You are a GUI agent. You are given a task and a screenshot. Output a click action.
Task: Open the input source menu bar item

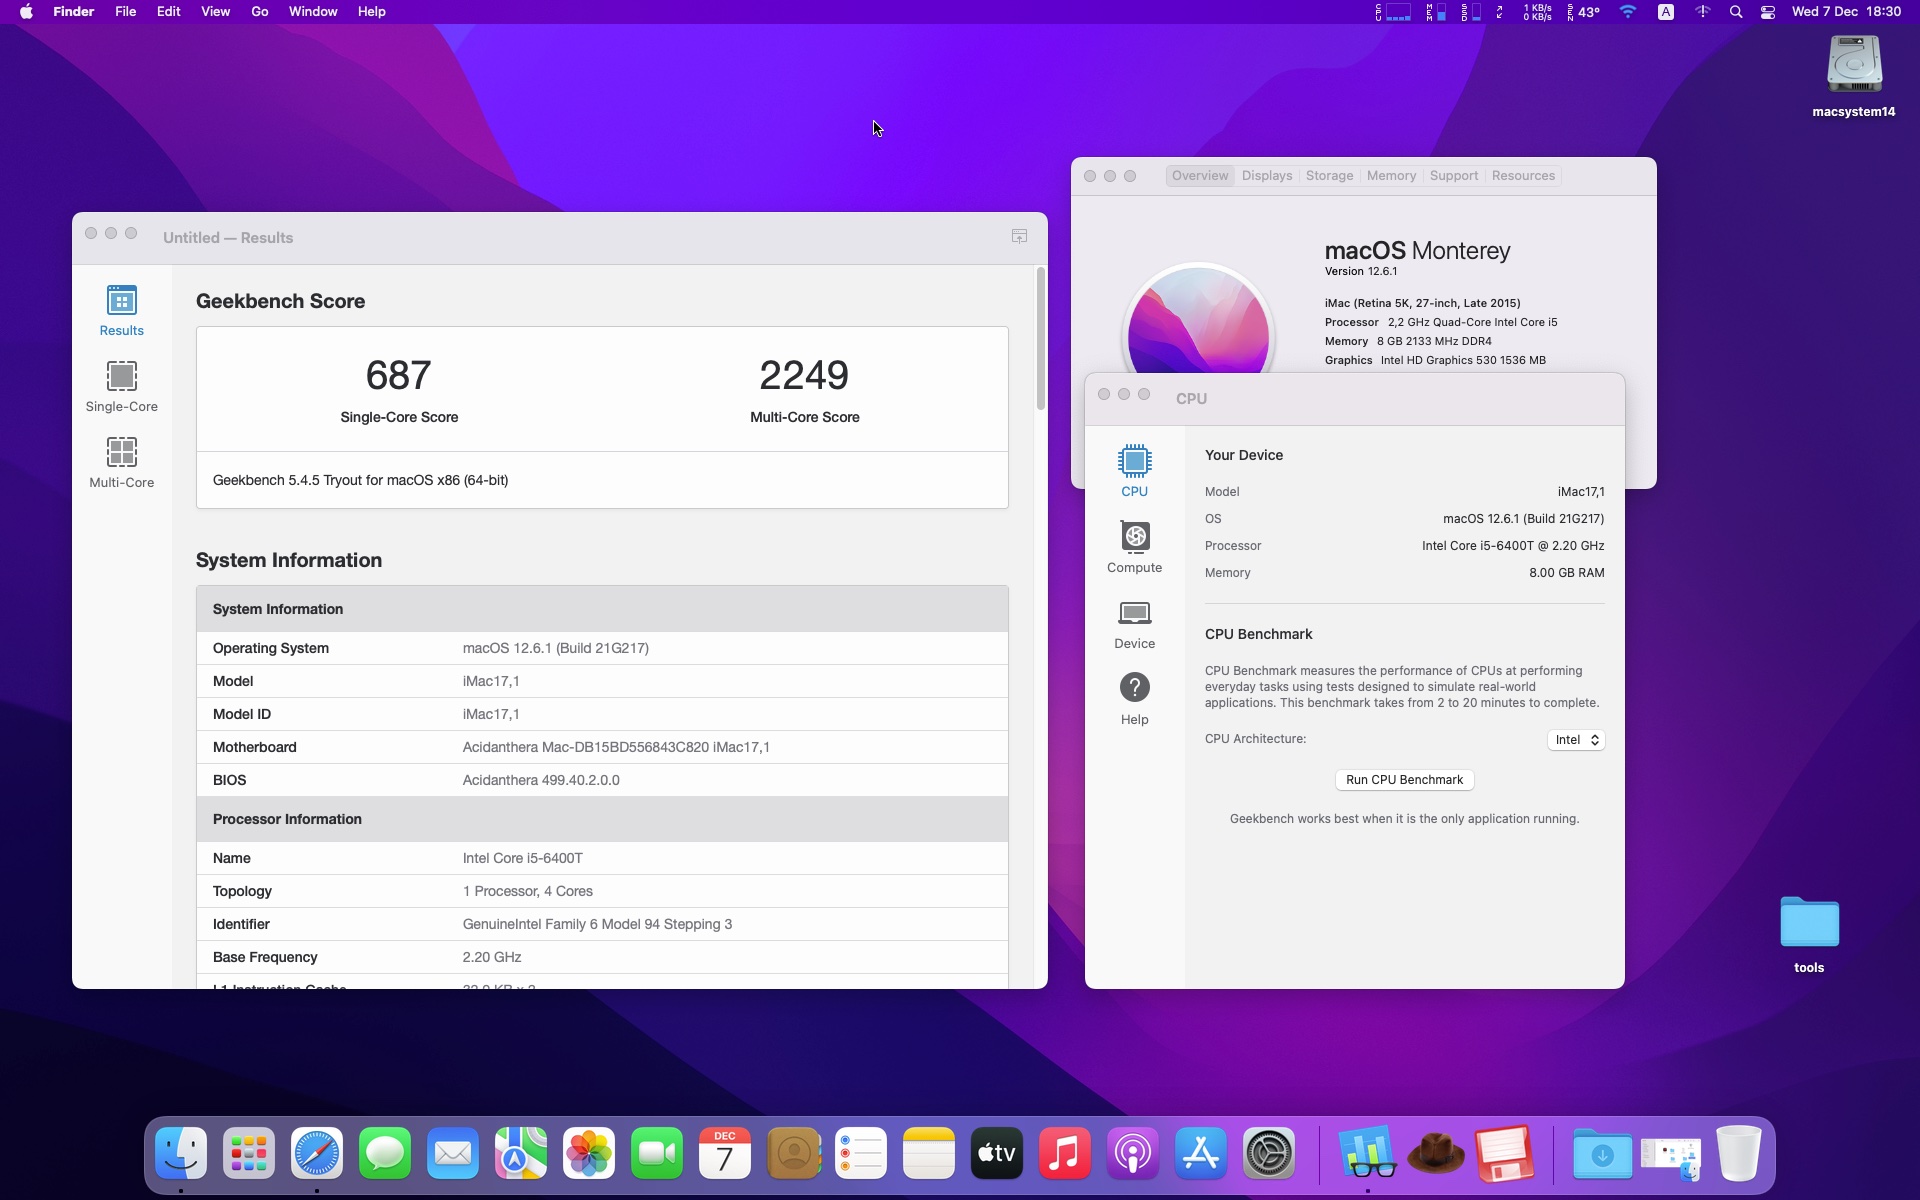click(1666, 12)
